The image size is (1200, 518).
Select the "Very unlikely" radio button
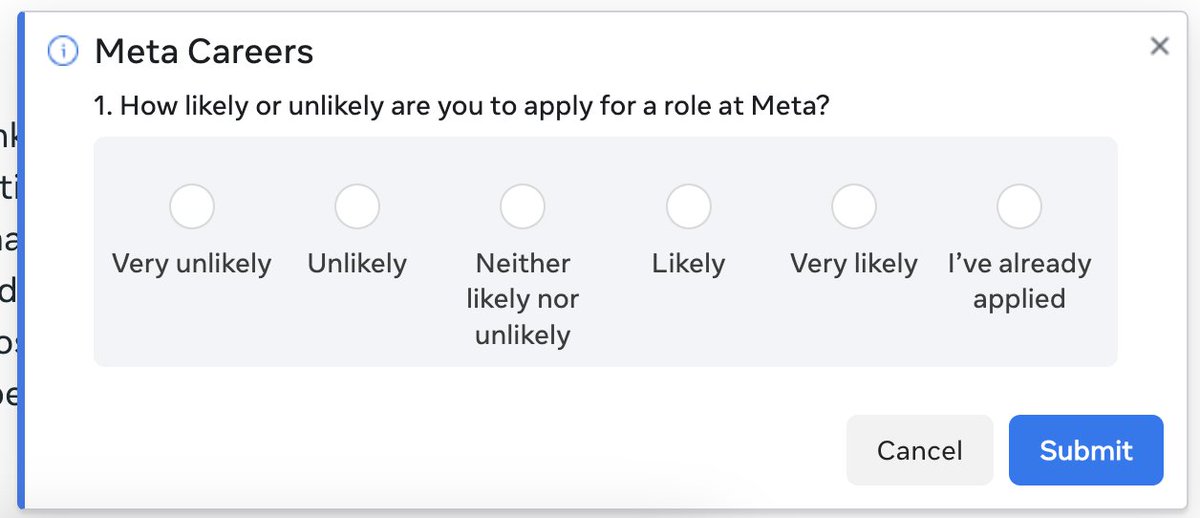[x=192, y=207]
